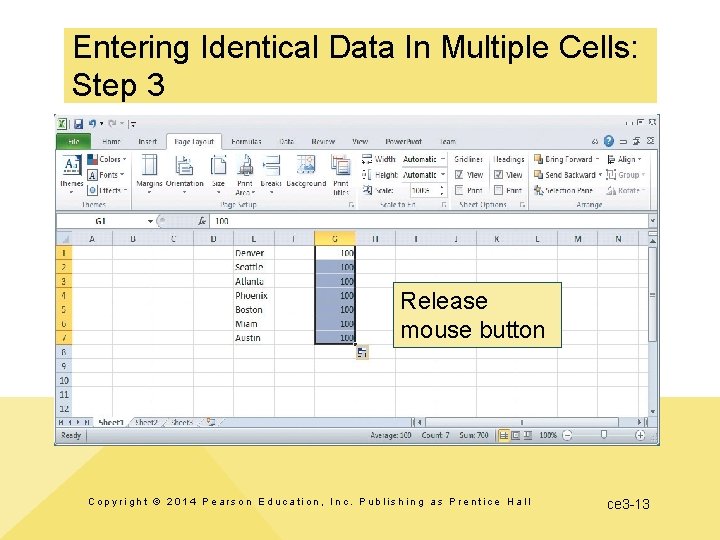Select the cell containing Phoenix

pyautogui.click(x=254, y=295)
